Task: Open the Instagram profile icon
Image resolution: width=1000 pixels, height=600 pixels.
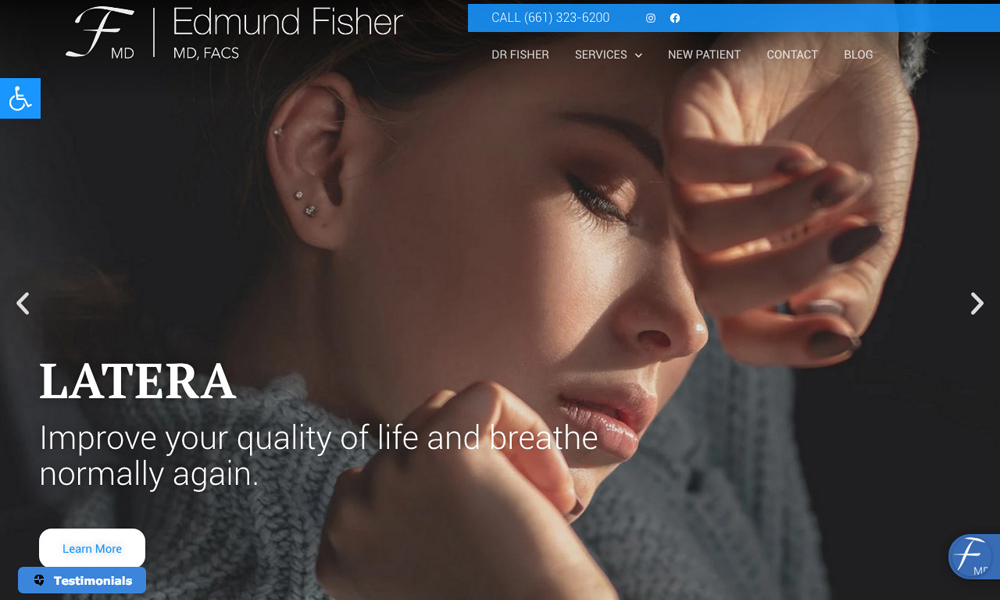Action: (651, 18)
